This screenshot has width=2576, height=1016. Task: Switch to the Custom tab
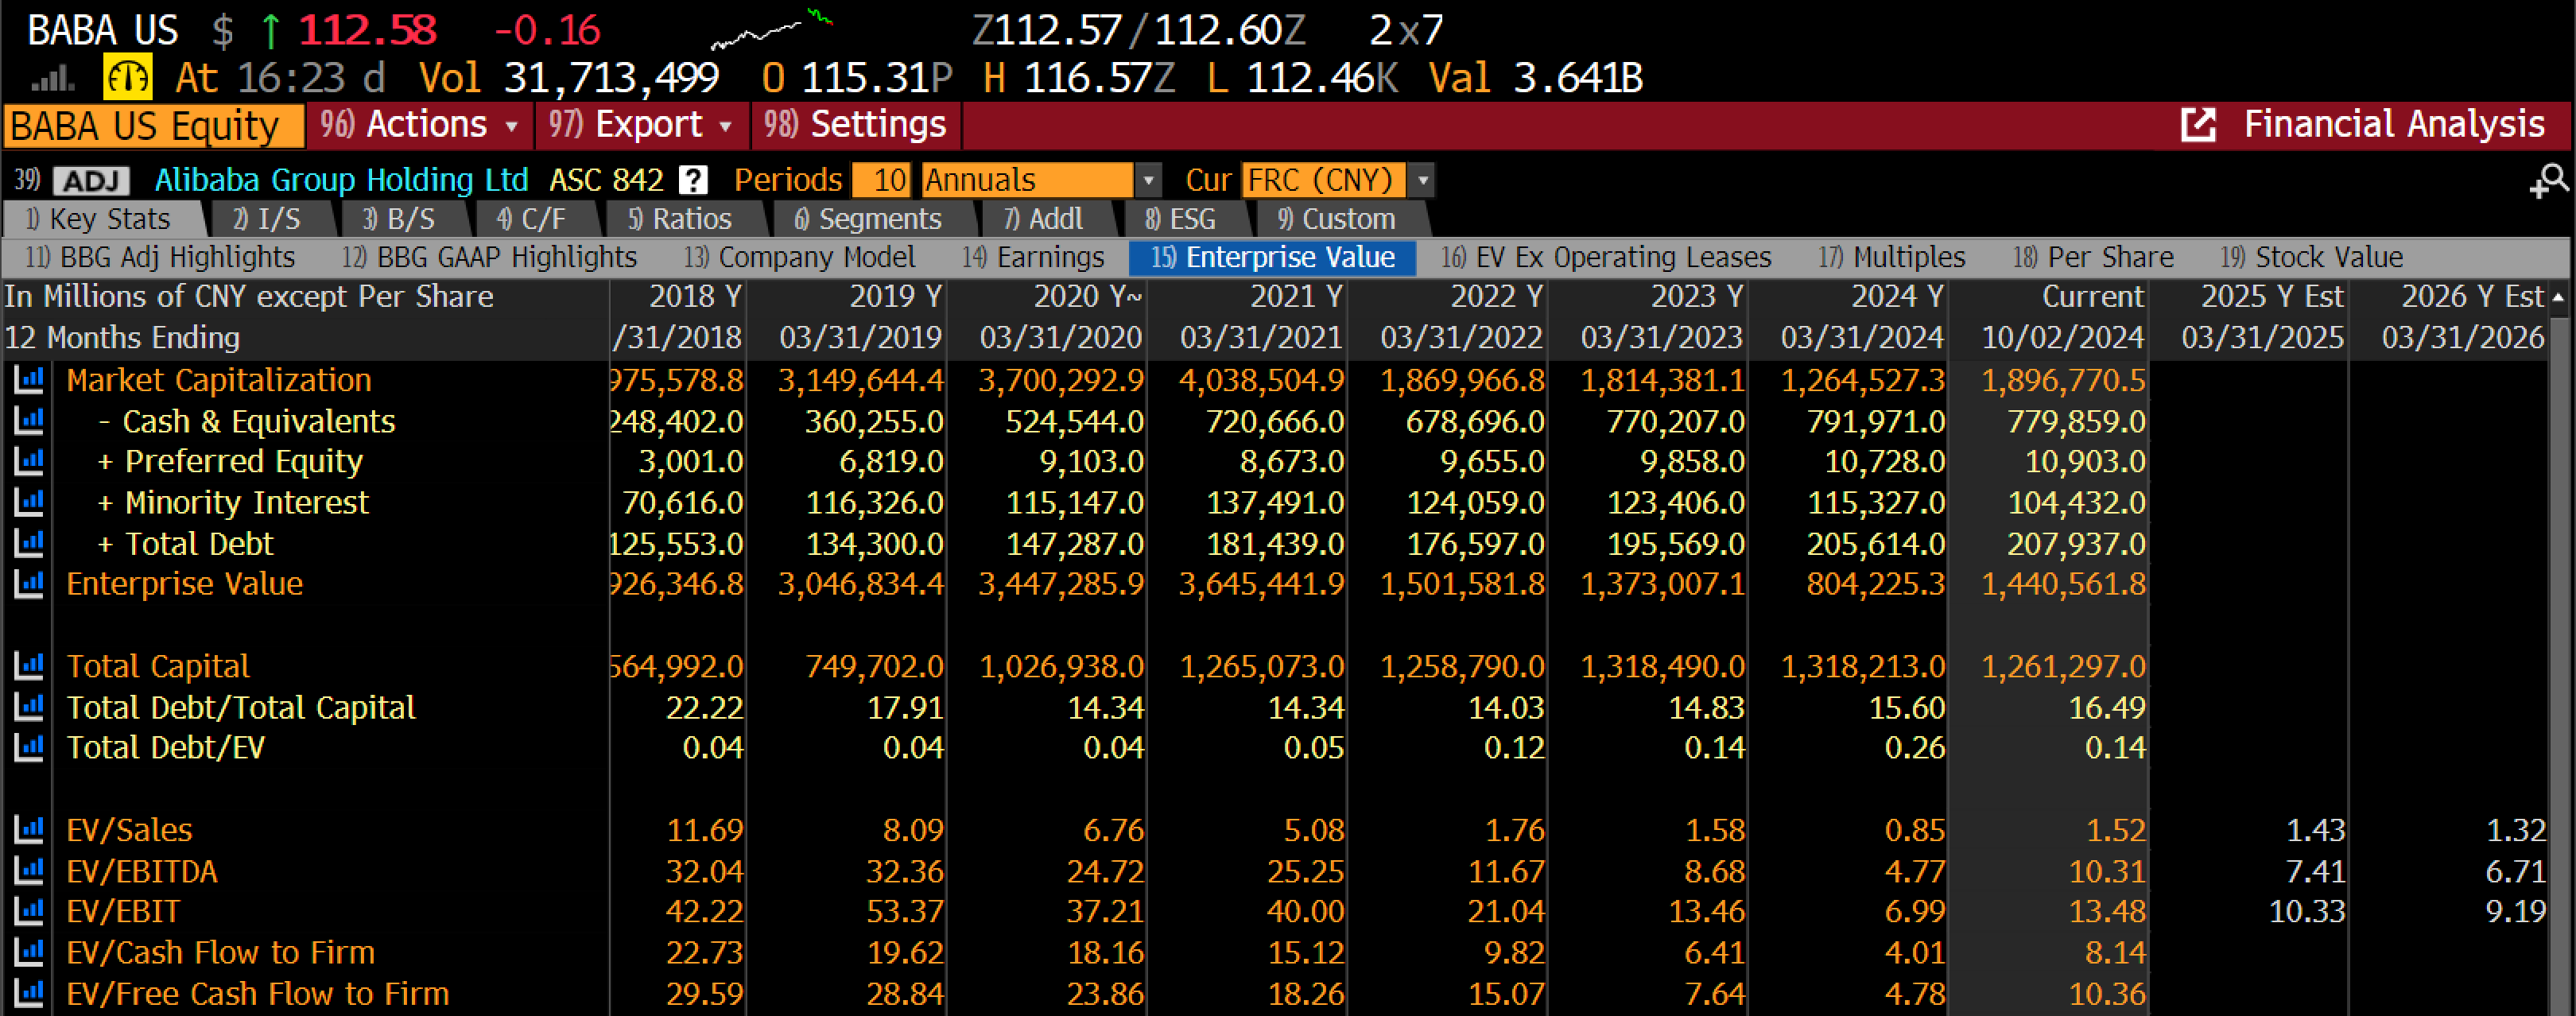point(1338,219)
